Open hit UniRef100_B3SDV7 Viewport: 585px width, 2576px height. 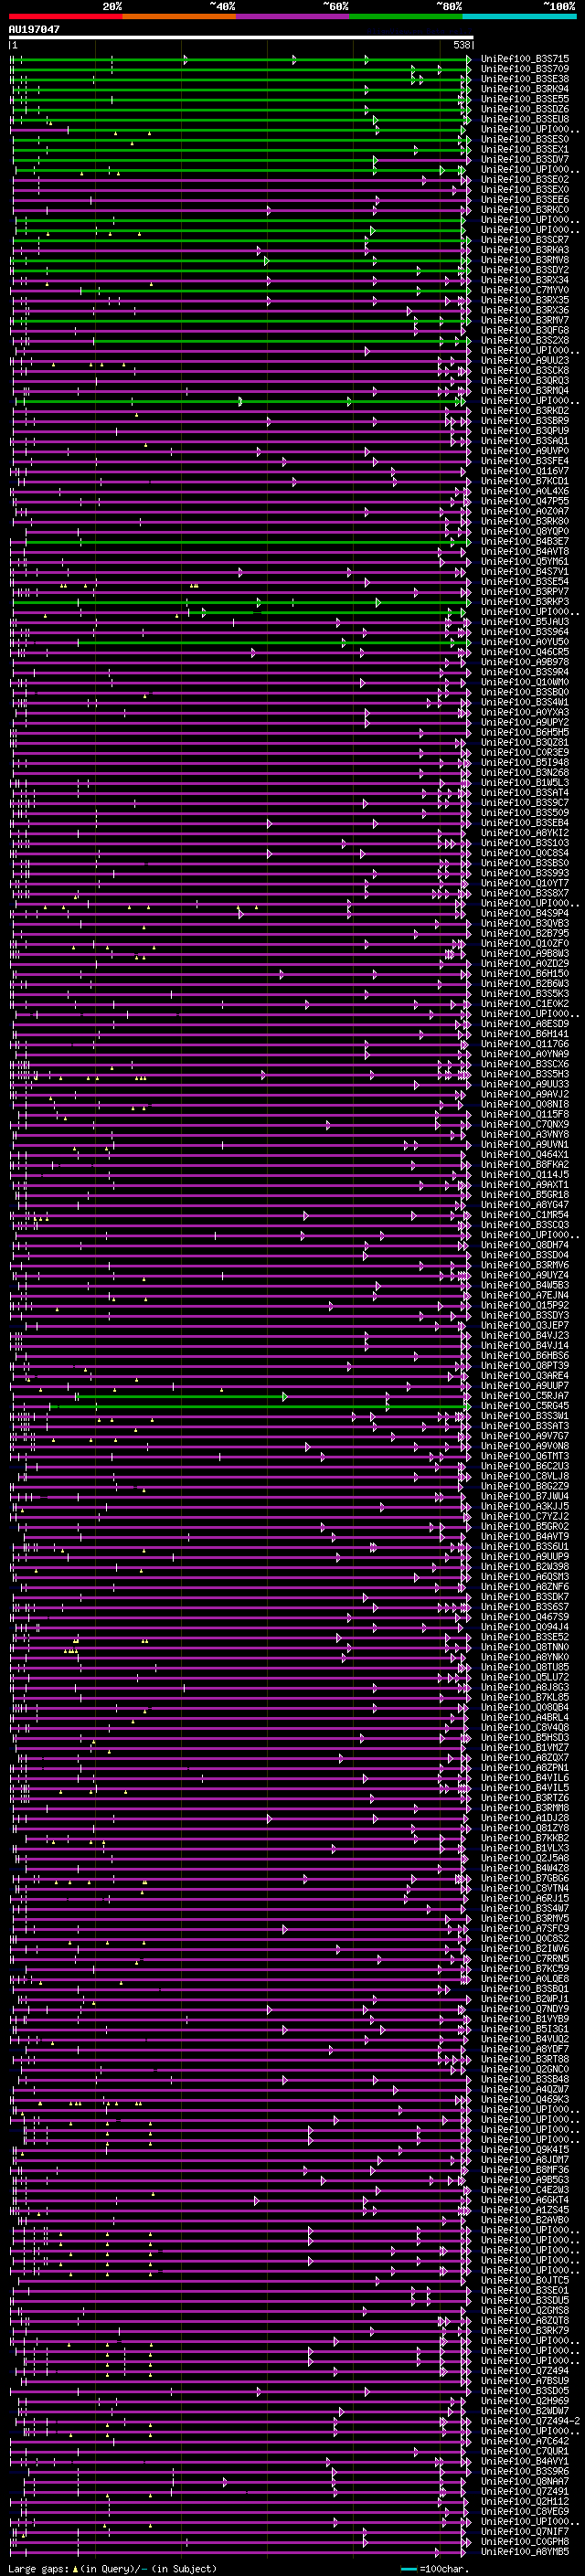[x=525, y=159]
